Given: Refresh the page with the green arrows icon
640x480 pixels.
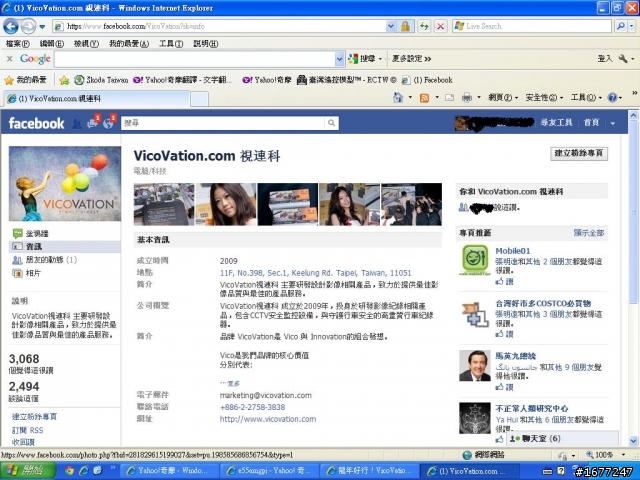Looking at the screenshot, I should (424, 27).
